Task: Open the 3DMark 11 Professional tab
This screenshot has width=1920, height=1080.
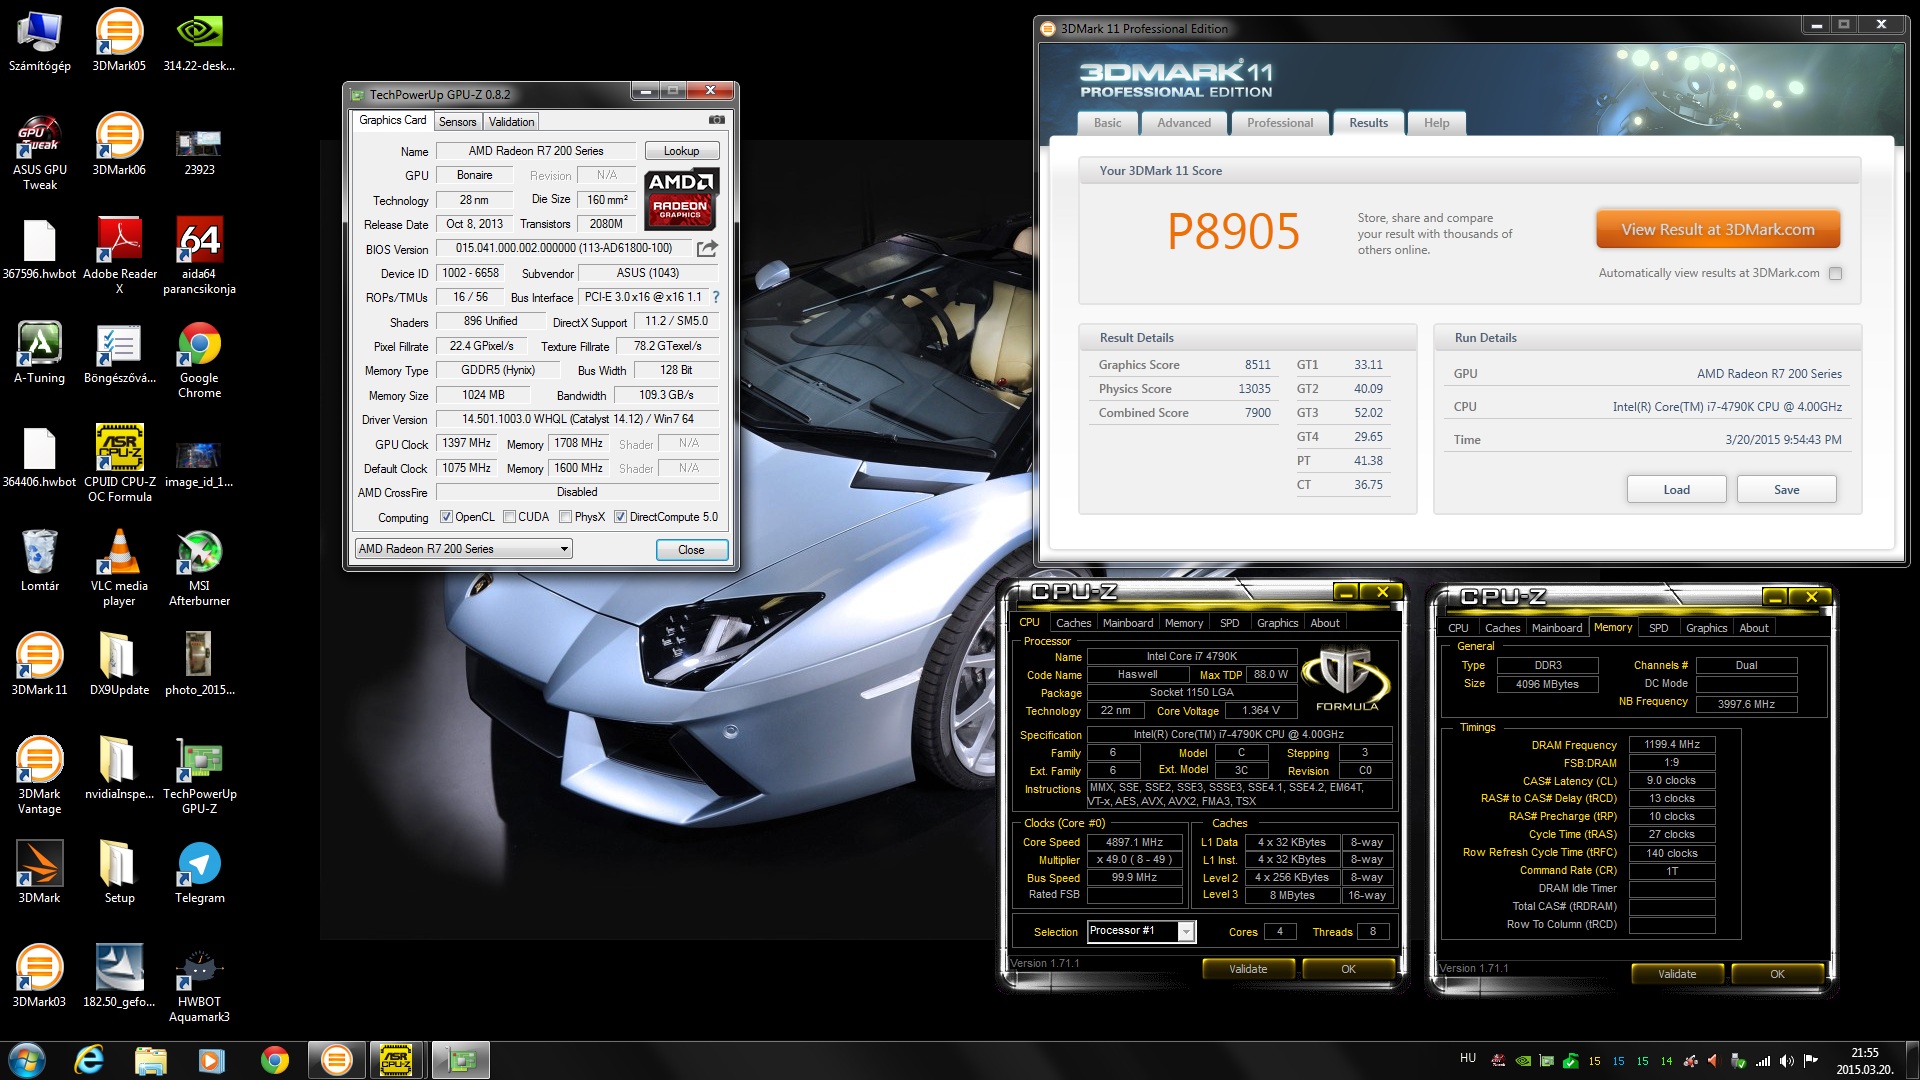Action: point(1280,123)
